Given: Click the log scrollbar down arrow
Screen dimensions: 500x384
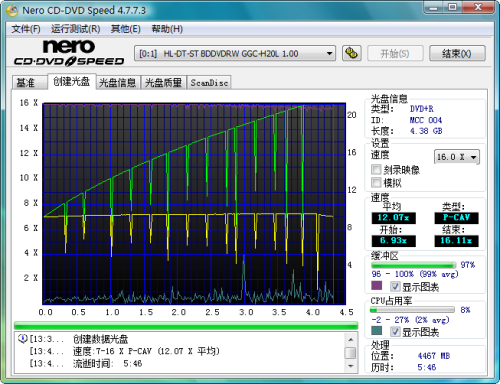Looking at the screenshot, I should [x=351, y=366].
